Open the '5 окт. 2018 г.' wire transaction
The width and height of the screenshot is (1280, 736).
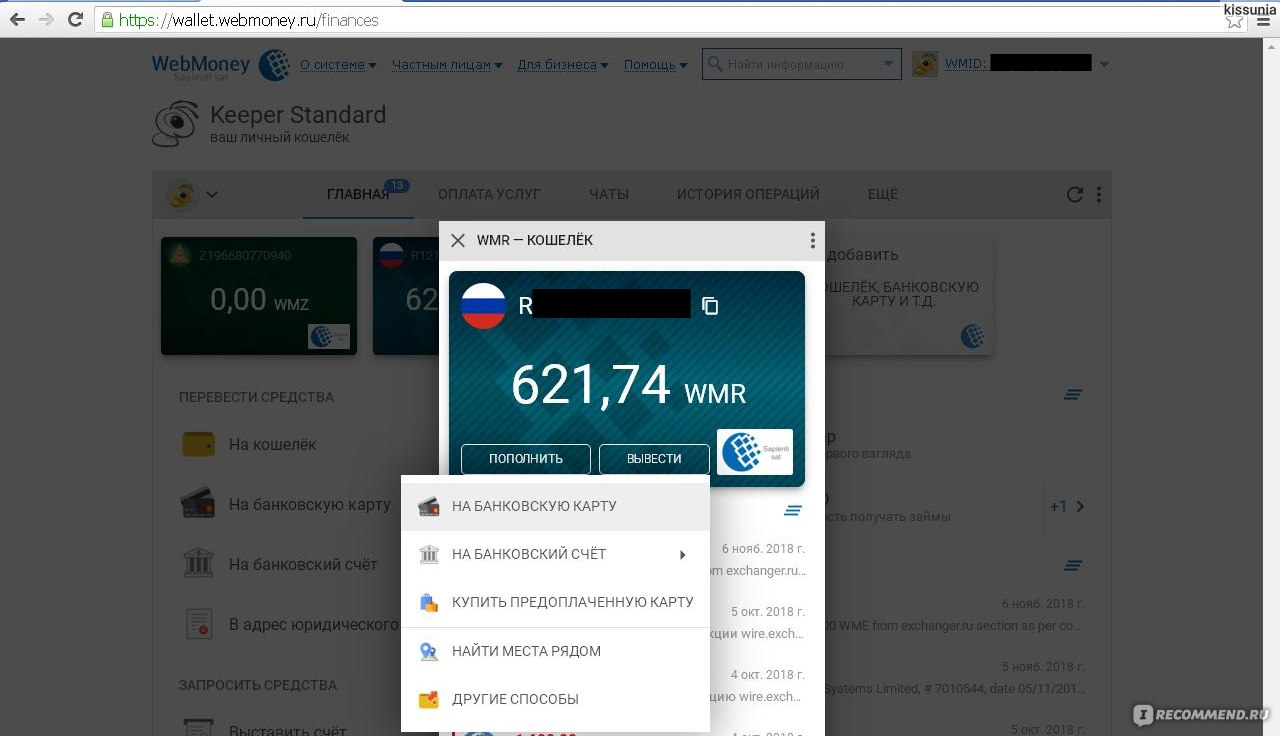(762, 622)
